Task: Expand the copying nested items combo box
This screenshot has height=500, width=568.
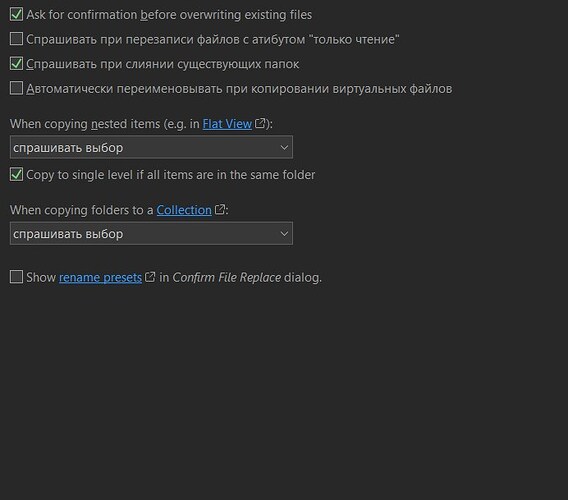Action: pos(151,147)
